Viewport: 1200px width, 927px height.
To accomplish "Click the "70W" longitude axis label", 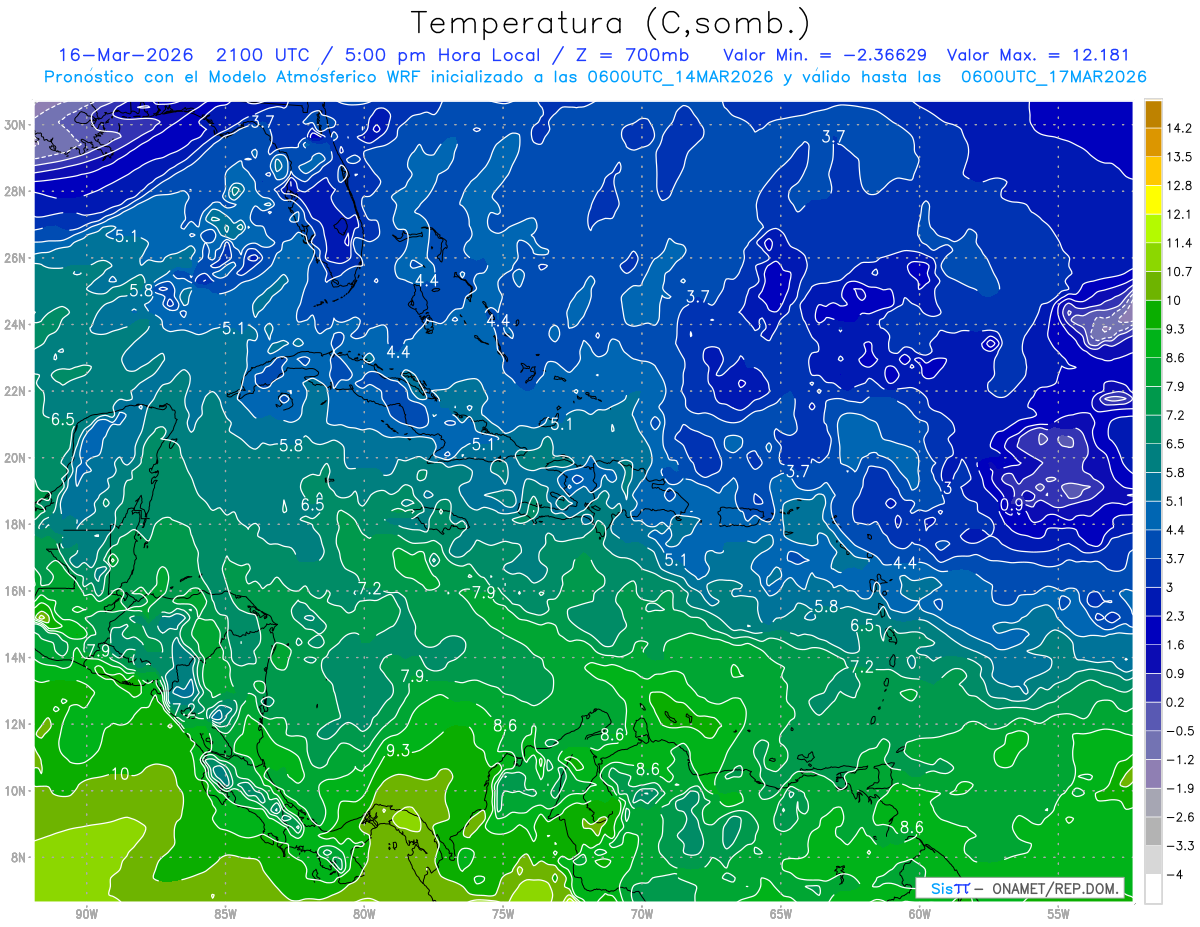I will (x=642, y=913).
